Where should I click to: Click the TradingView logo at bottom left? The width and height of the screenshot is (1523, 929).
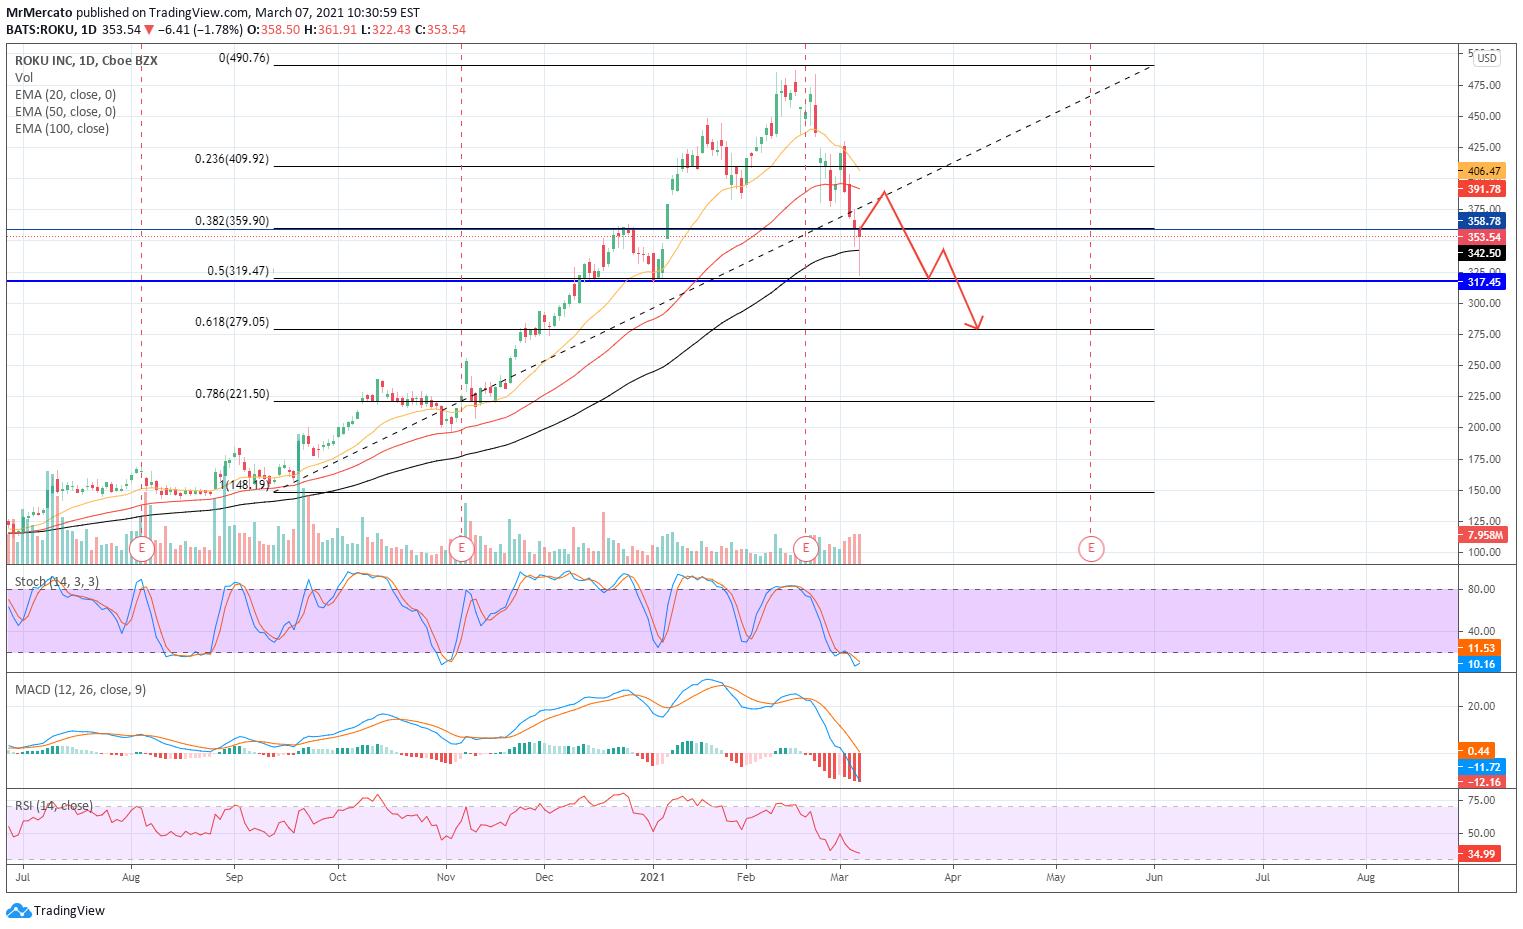[56, 911]
